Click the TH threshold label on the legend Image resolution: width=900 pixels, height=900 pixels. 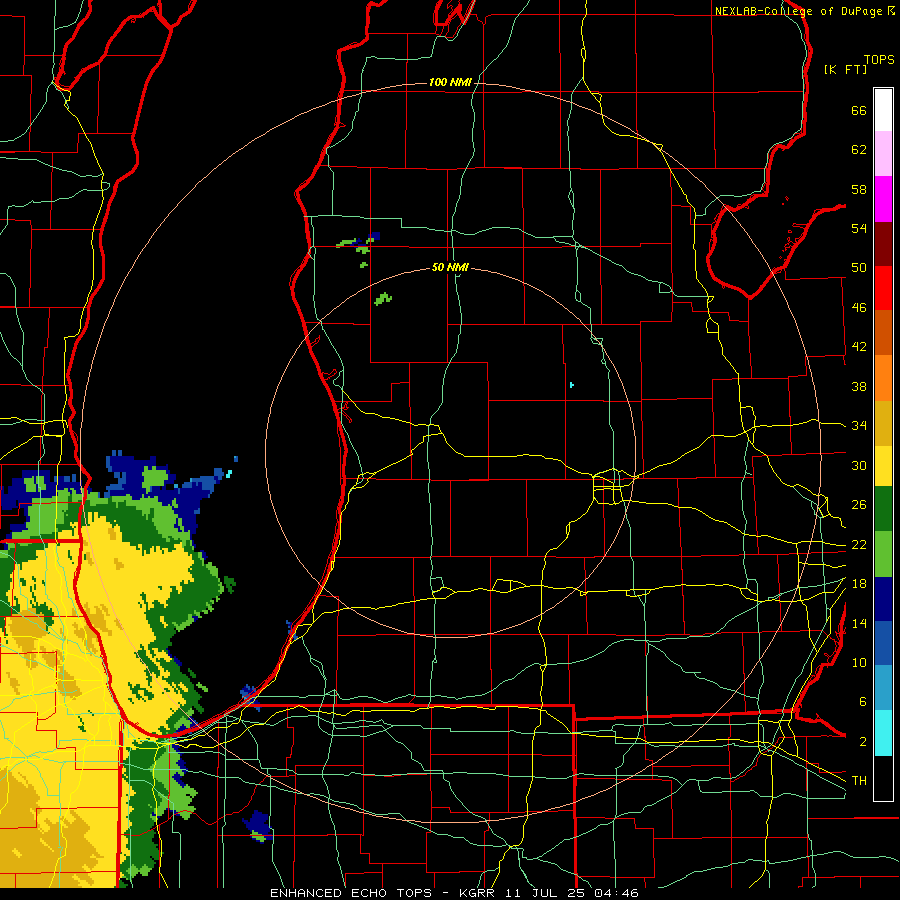click(859, 781)
